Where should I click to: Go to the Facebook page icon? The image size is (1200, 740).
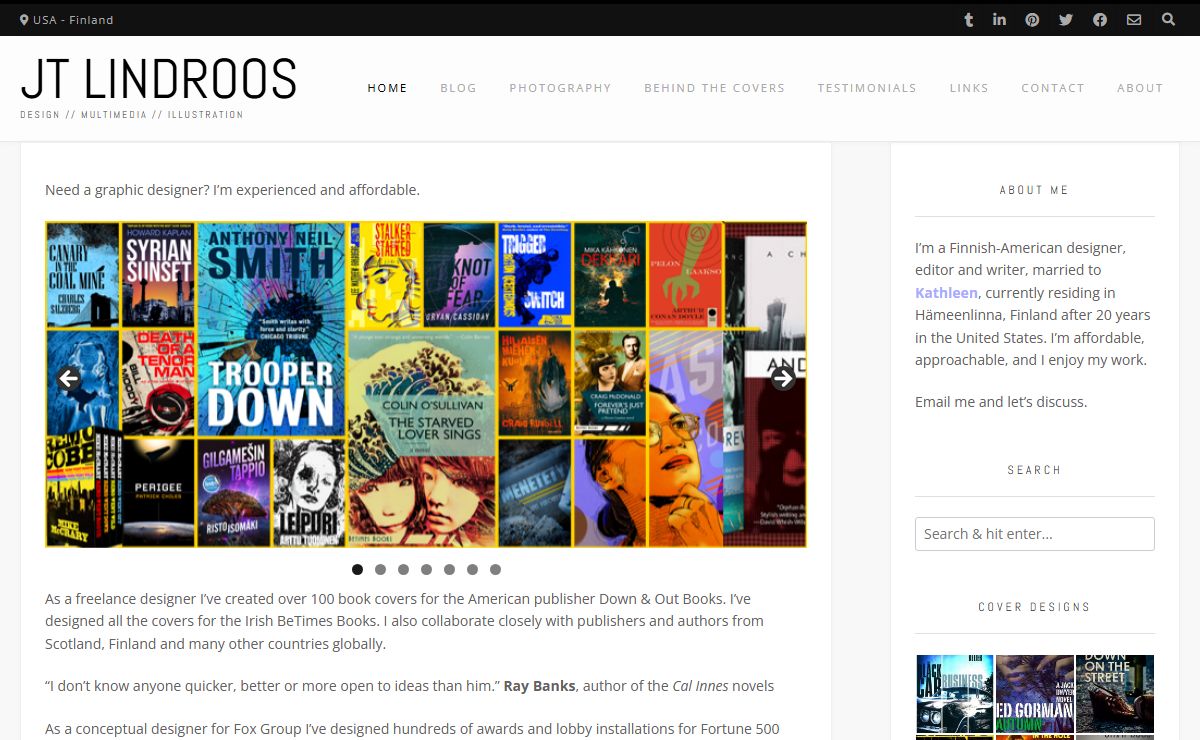click(x=1100, y=19)
